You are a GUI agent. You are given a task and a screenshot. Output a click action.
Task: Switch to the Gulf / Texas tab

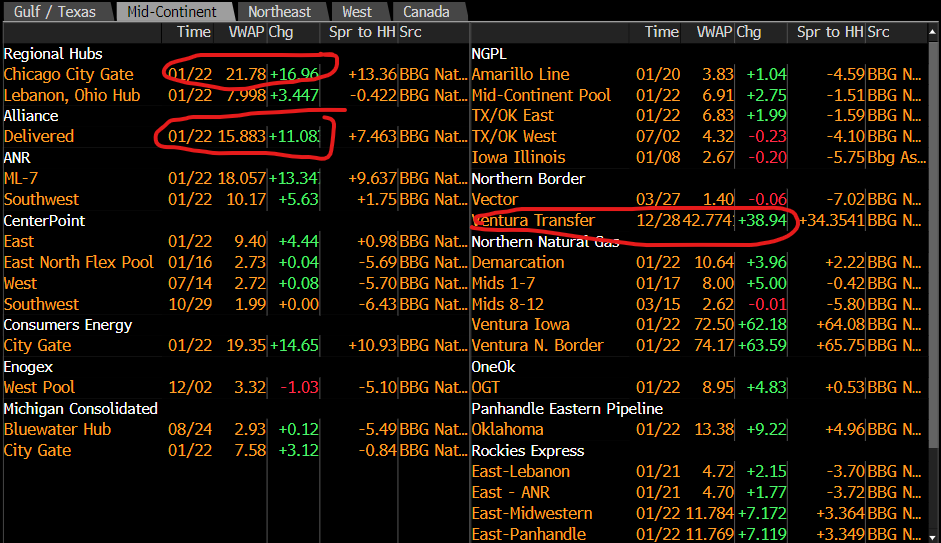[55, 11]
